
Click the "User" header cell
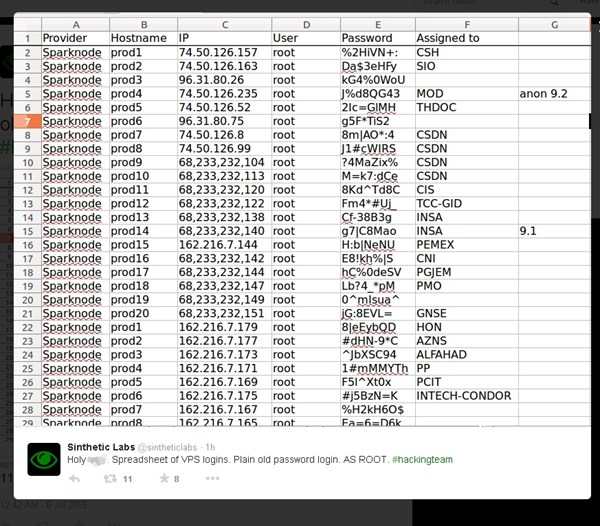(307, 38)
